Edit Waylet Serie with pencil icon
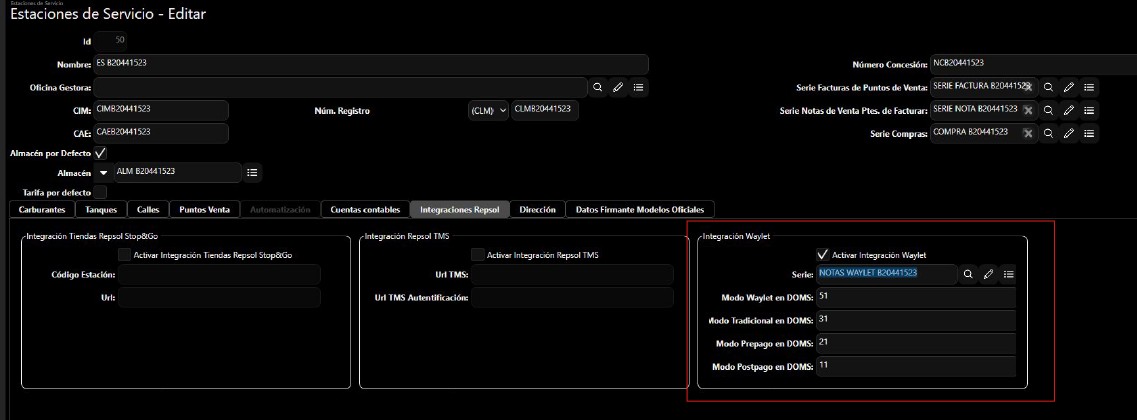Viewport: 1137px width, 420px height. coord(988,274)
